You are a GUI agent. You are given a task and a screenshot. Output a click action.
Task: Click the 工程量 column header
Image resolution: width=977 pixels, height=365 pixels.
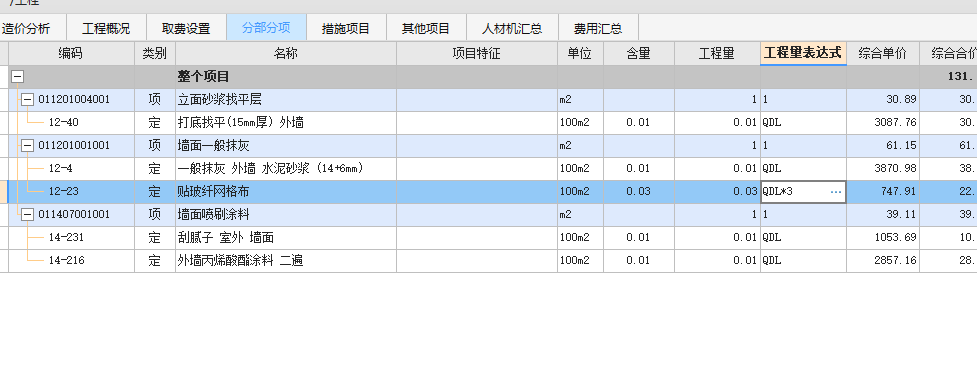[x=717, y=54]
